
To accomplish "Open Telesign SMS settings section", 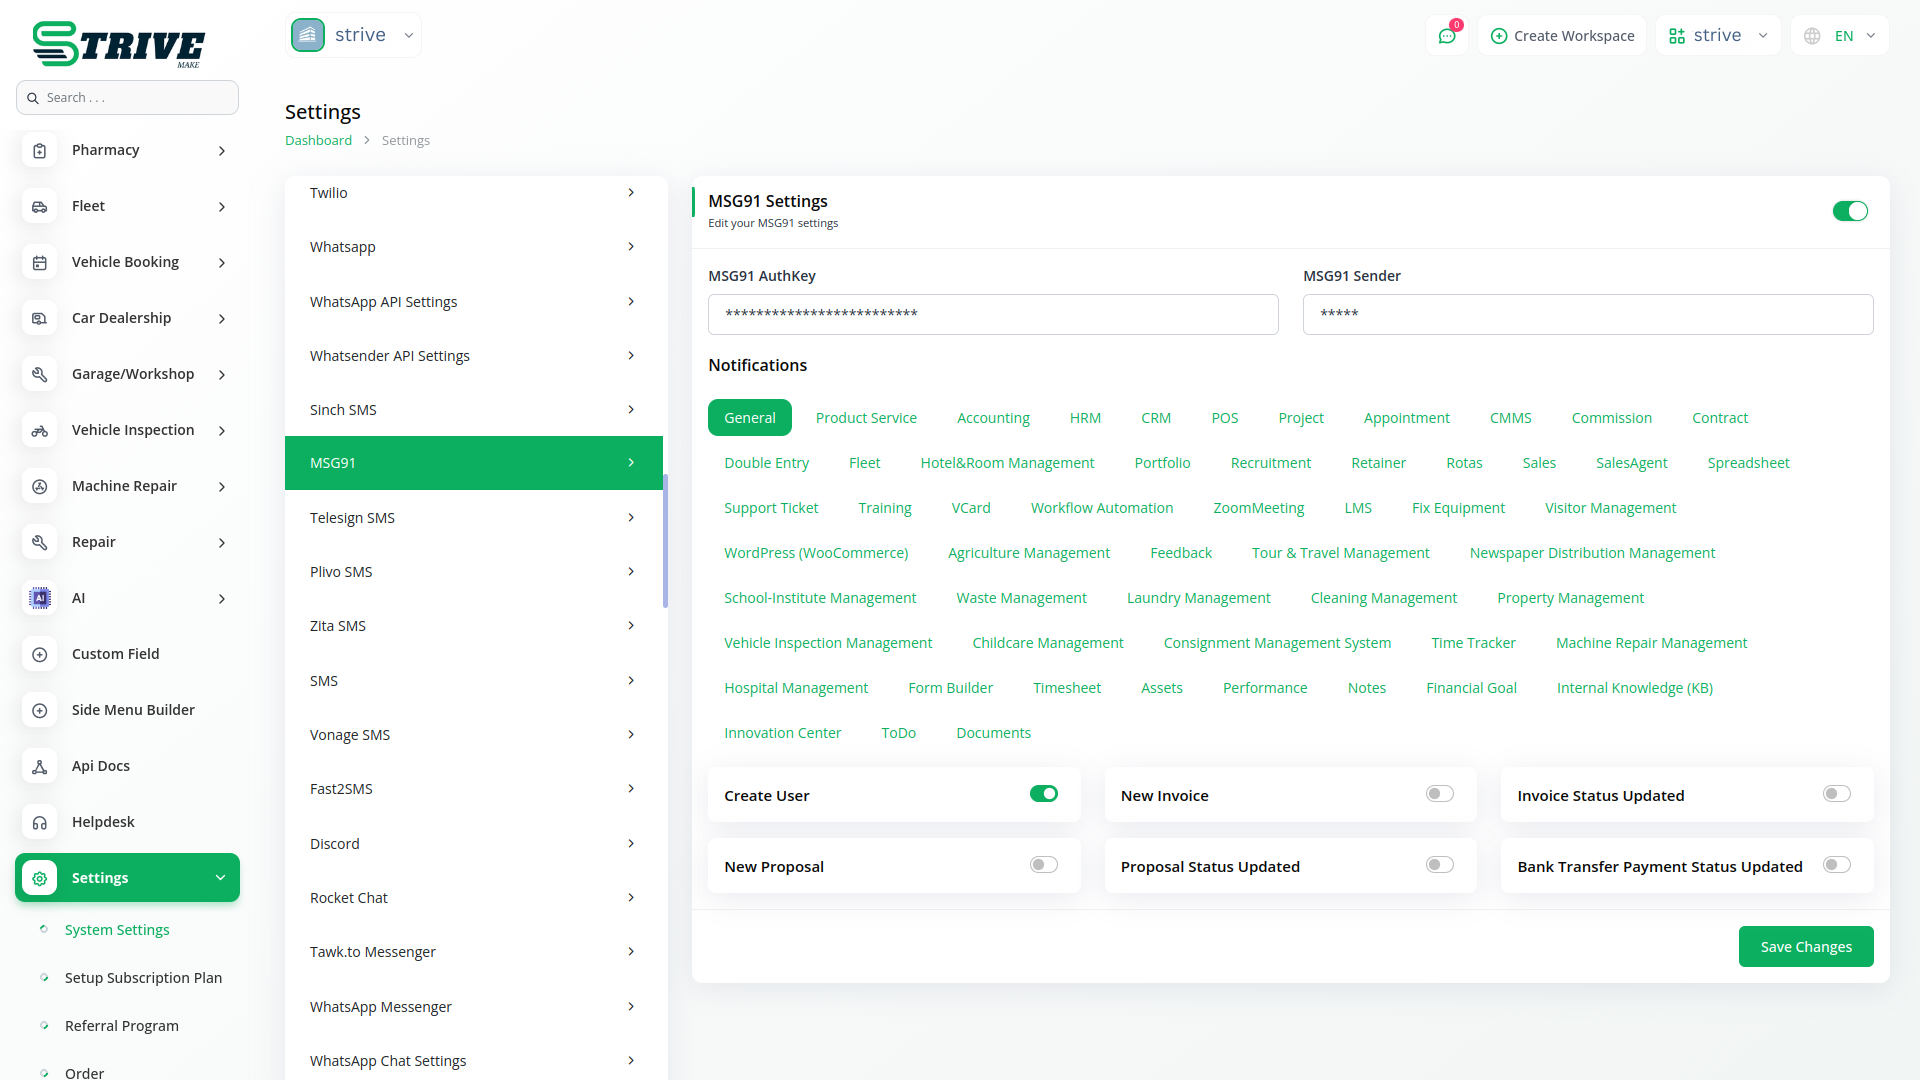I will (473, 518).
